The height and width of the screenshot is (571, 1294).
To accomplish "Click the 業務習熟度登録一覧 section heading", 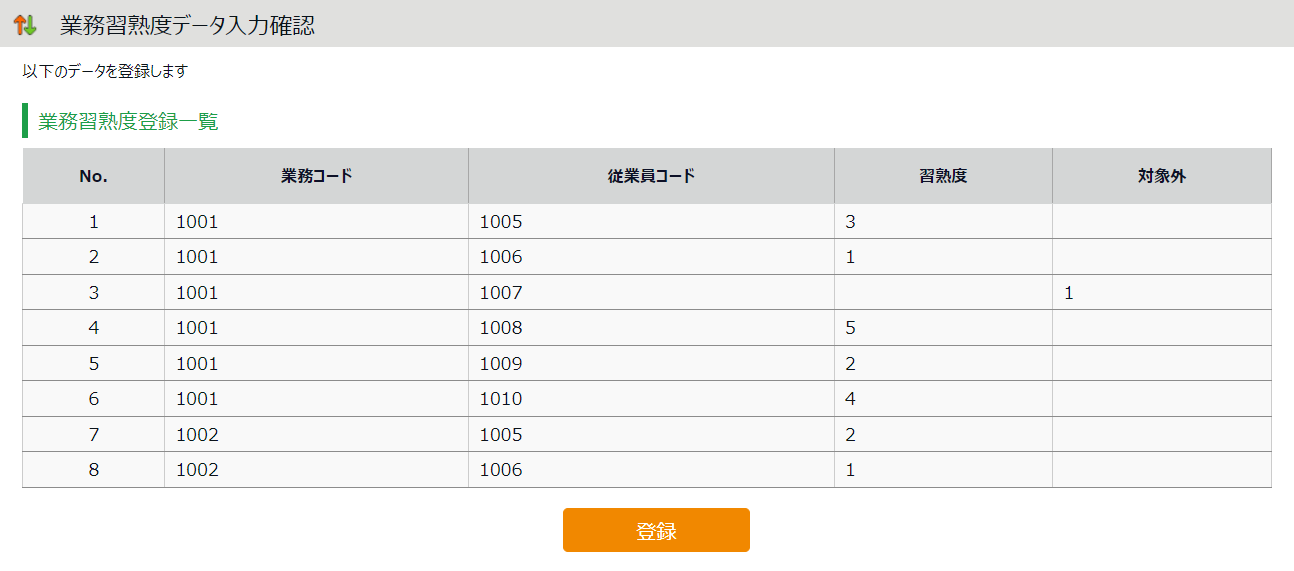I will pos(128,122).
